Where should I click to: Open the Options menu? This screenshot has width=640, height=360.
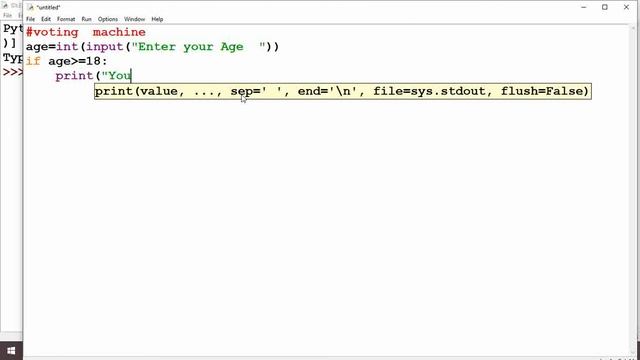[108, 19]
